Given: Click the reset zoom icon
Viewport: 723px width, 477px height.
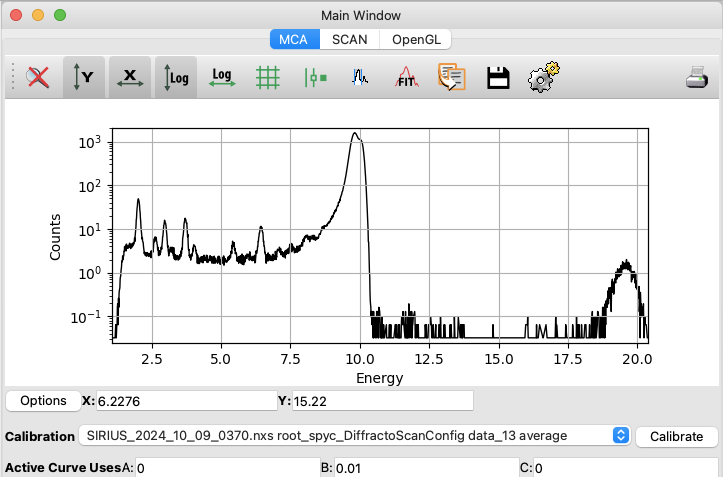Looking at the screenshot, I should [x=37, y=77].
